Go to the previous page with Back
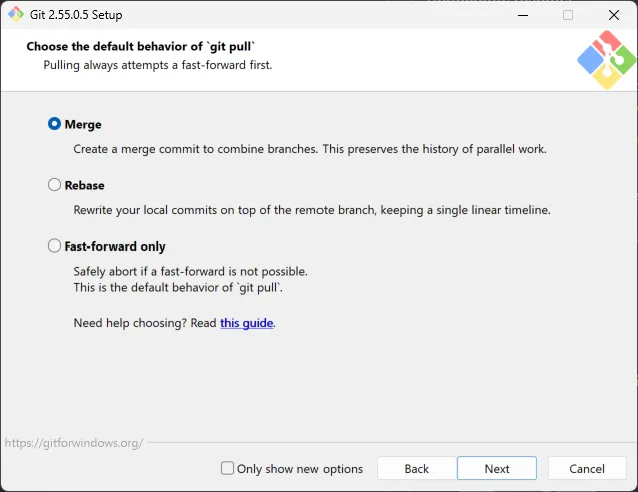This screenshot has height=492, width=638. click(x=417, y=468)
